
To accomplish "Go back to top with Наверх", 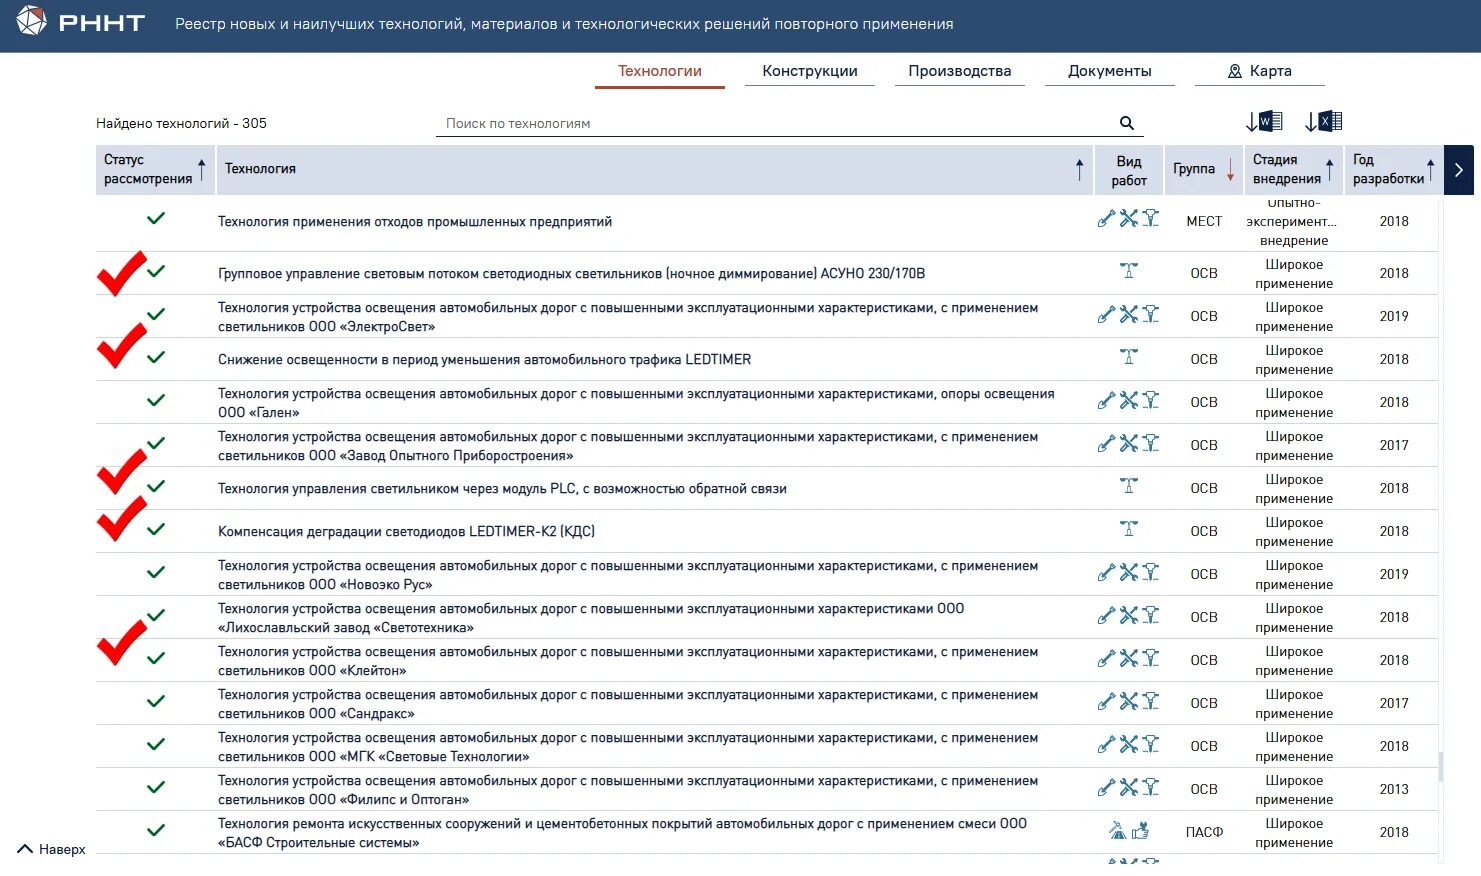I will pos(52,849).
